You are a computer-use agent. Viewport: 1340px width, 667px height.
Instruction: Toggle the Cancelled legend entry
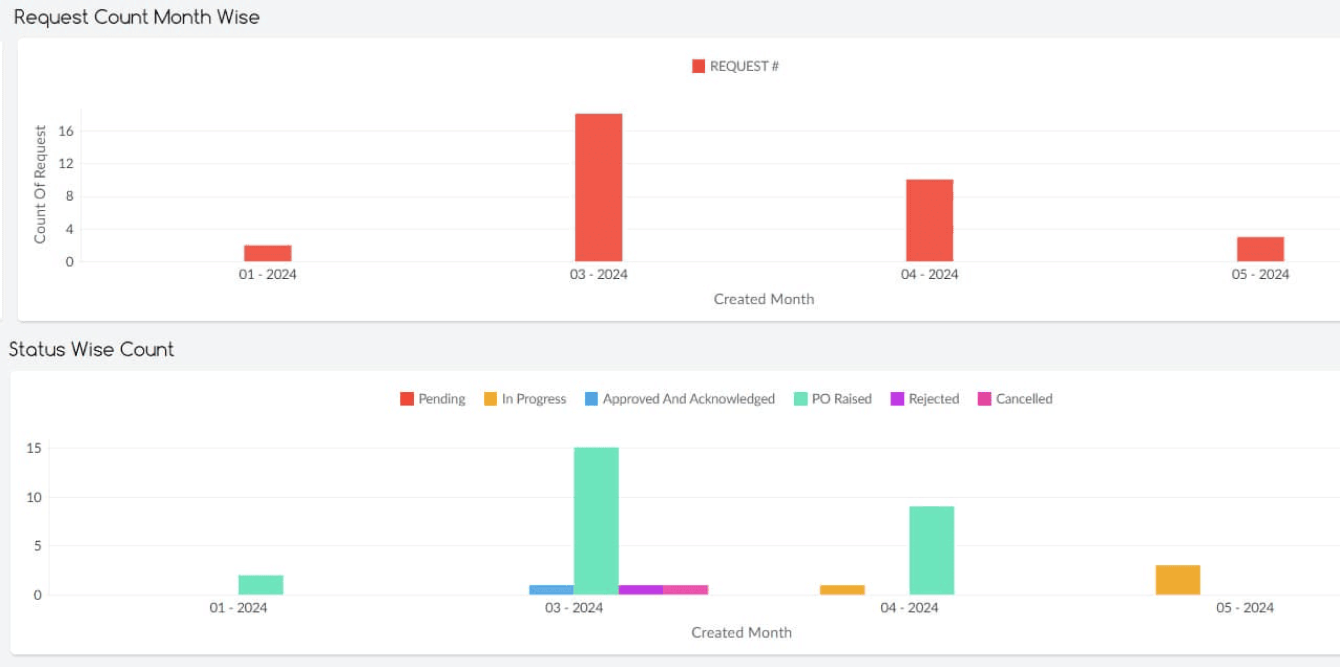pyautogui.click(x=1015, y=399)
